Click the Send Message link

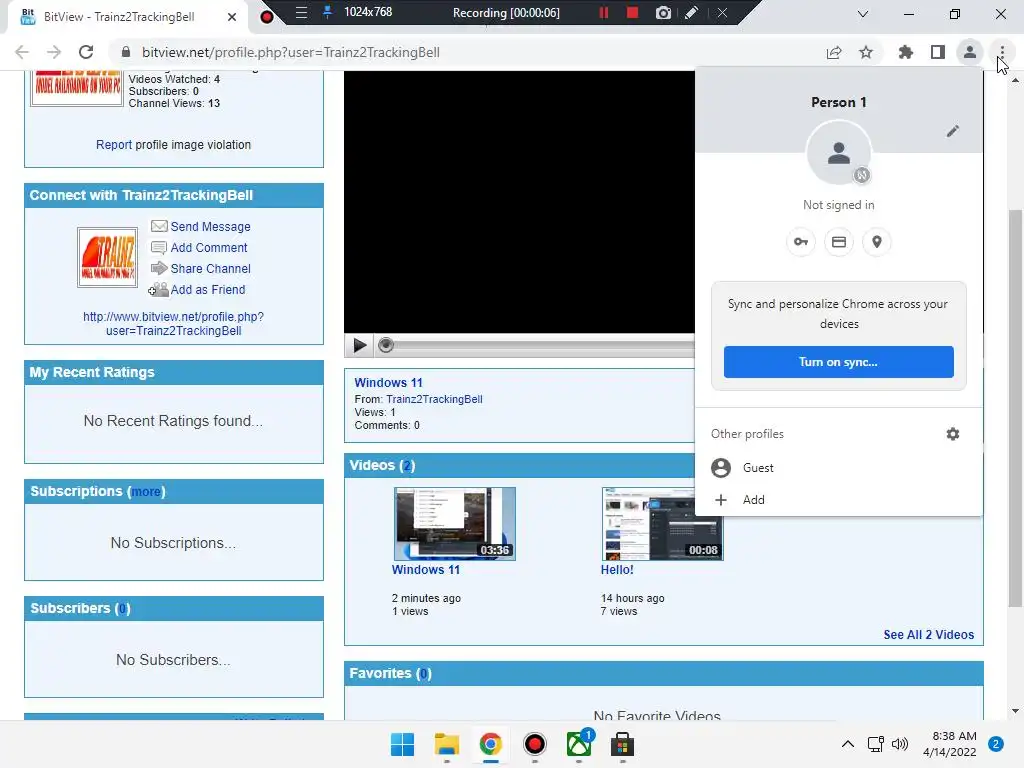pos(210,227)
